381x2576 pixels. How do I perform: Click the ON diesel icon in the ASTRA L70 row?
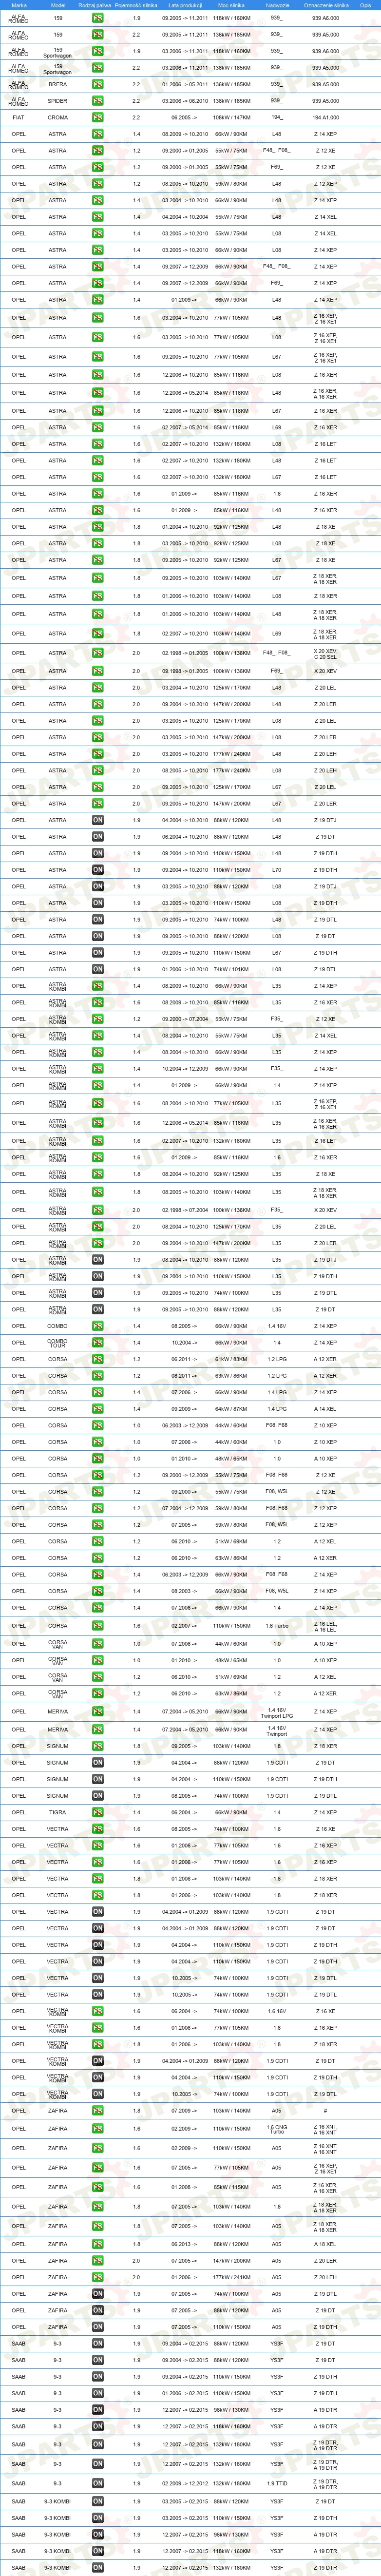(x=98, y=870)
